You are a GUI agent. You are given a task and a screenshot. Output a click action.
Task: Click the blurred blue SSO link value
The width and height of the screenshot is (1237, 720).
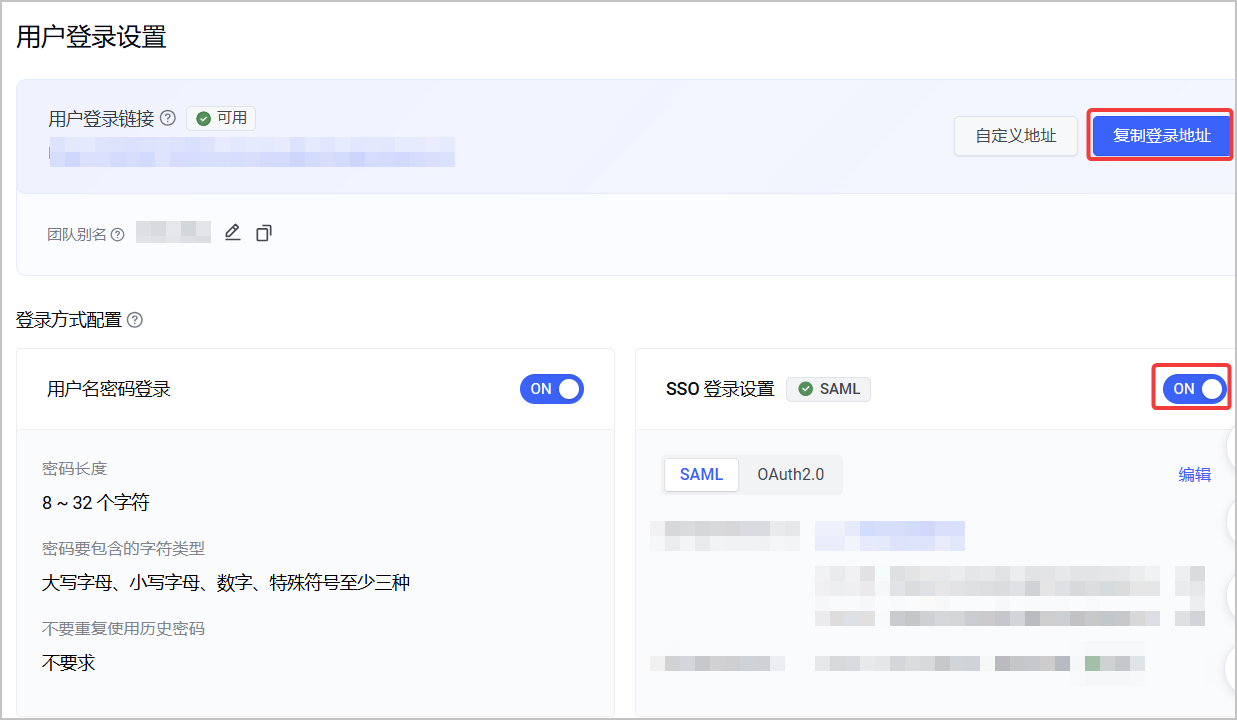tap(890, 536)
